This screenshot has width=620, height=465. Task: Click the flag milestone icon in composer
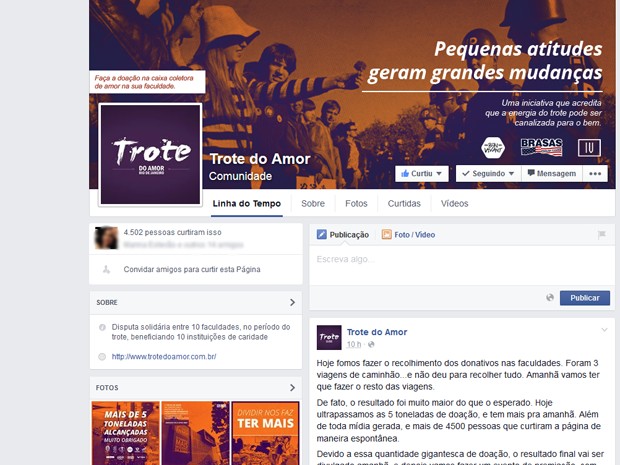click(x=602, y=234)
